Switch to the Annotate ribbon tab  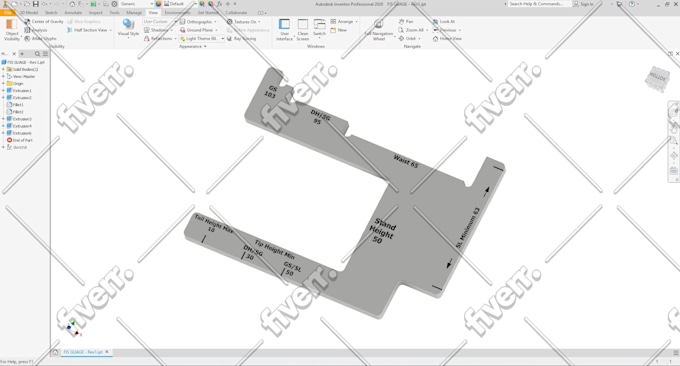[x=73, y=13]
